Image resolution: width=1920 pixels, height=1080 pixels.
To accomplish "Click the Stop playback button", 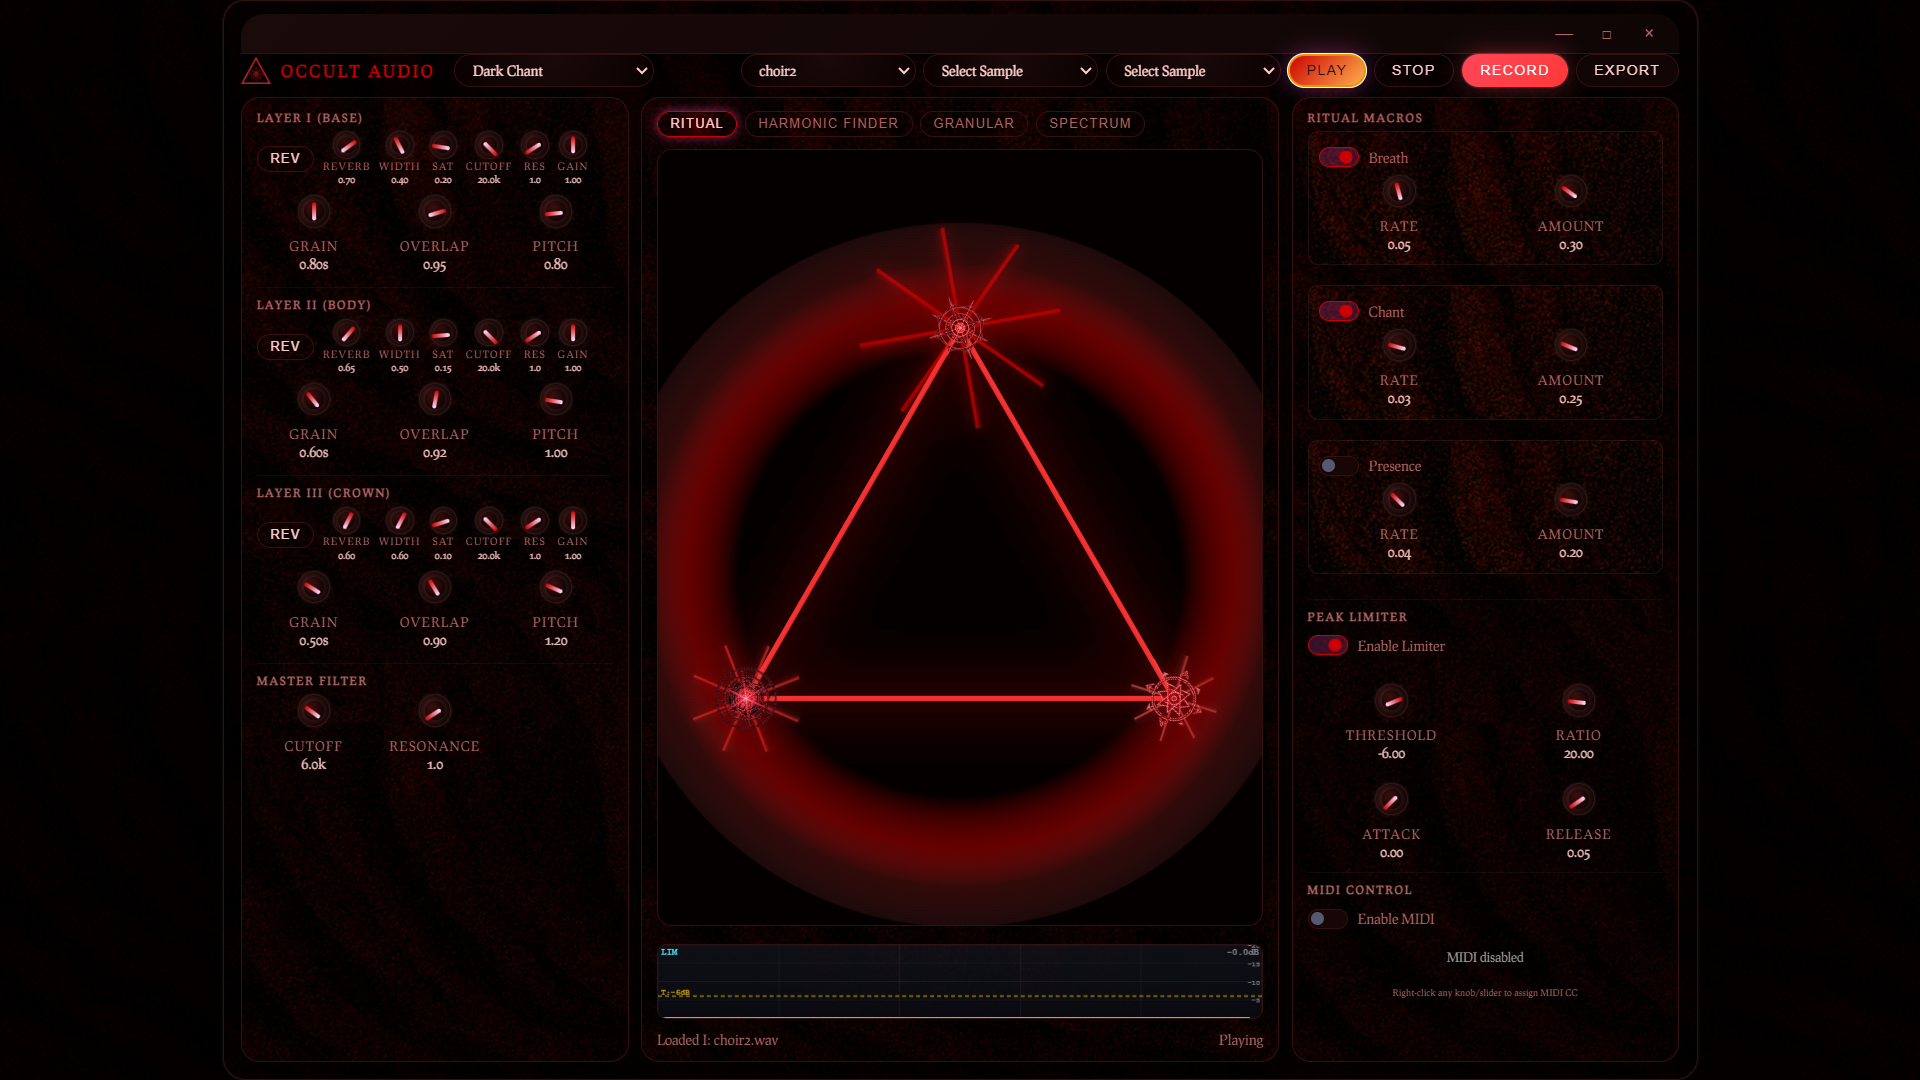I will pos(1412,70).
